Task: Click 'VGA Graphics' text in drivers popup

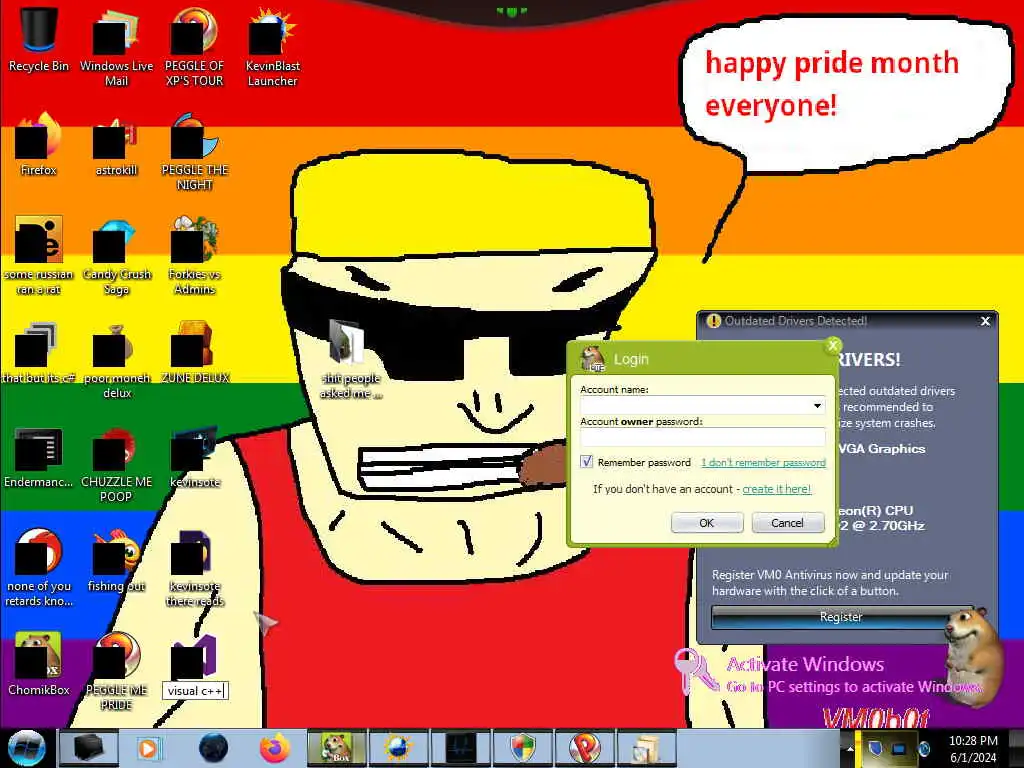Action: (882, 449)
